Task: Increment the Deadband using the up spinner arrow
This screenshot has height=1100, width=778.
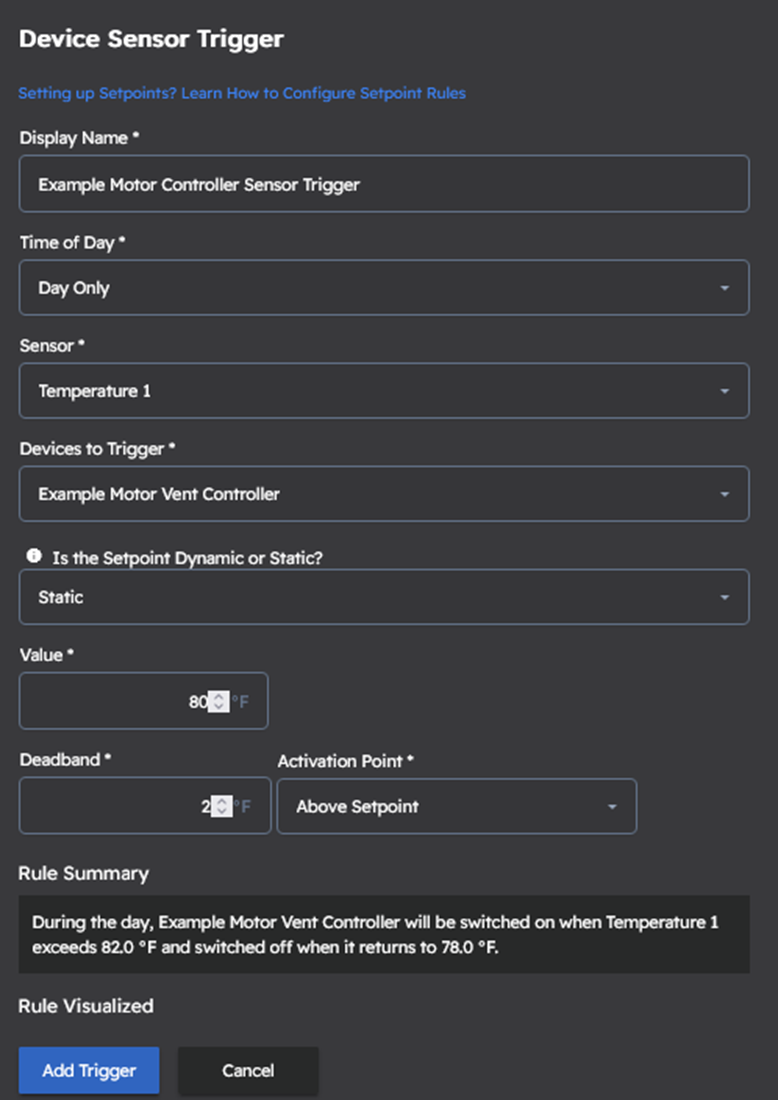Action: coord(220,800)
